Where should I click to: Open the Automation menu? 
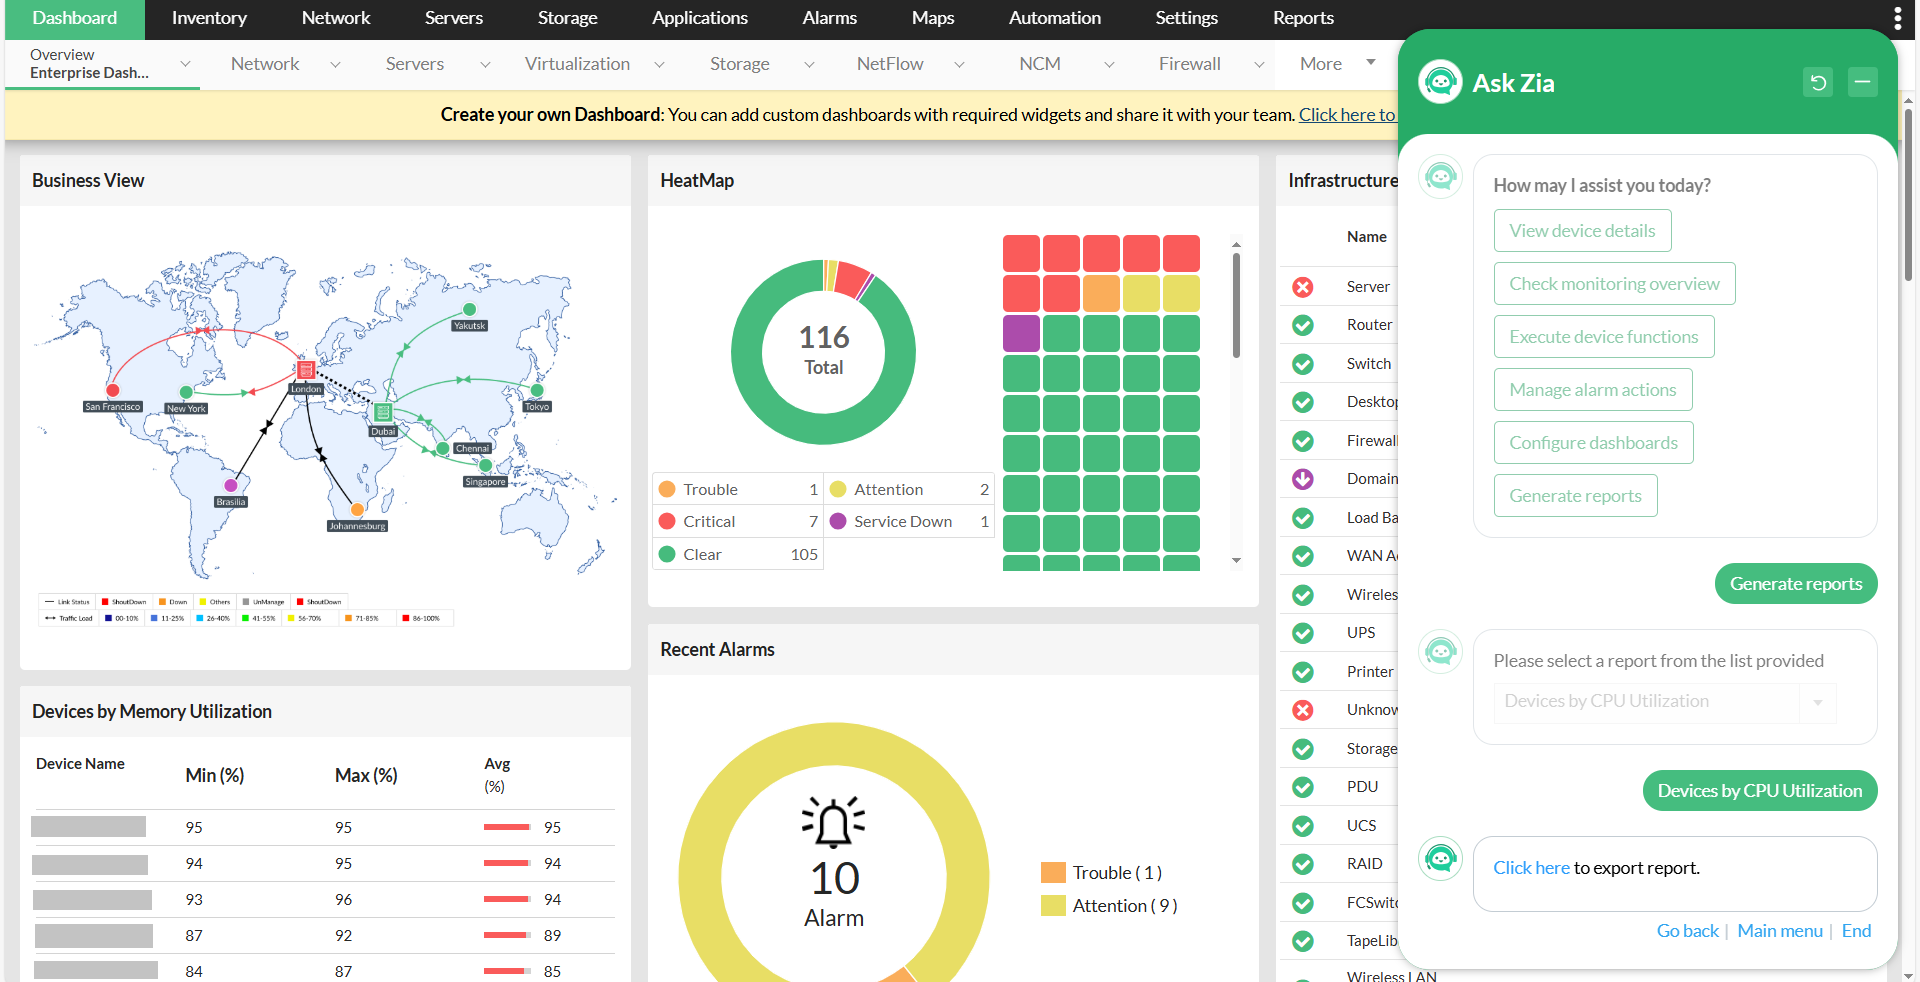coord(1054,18)
